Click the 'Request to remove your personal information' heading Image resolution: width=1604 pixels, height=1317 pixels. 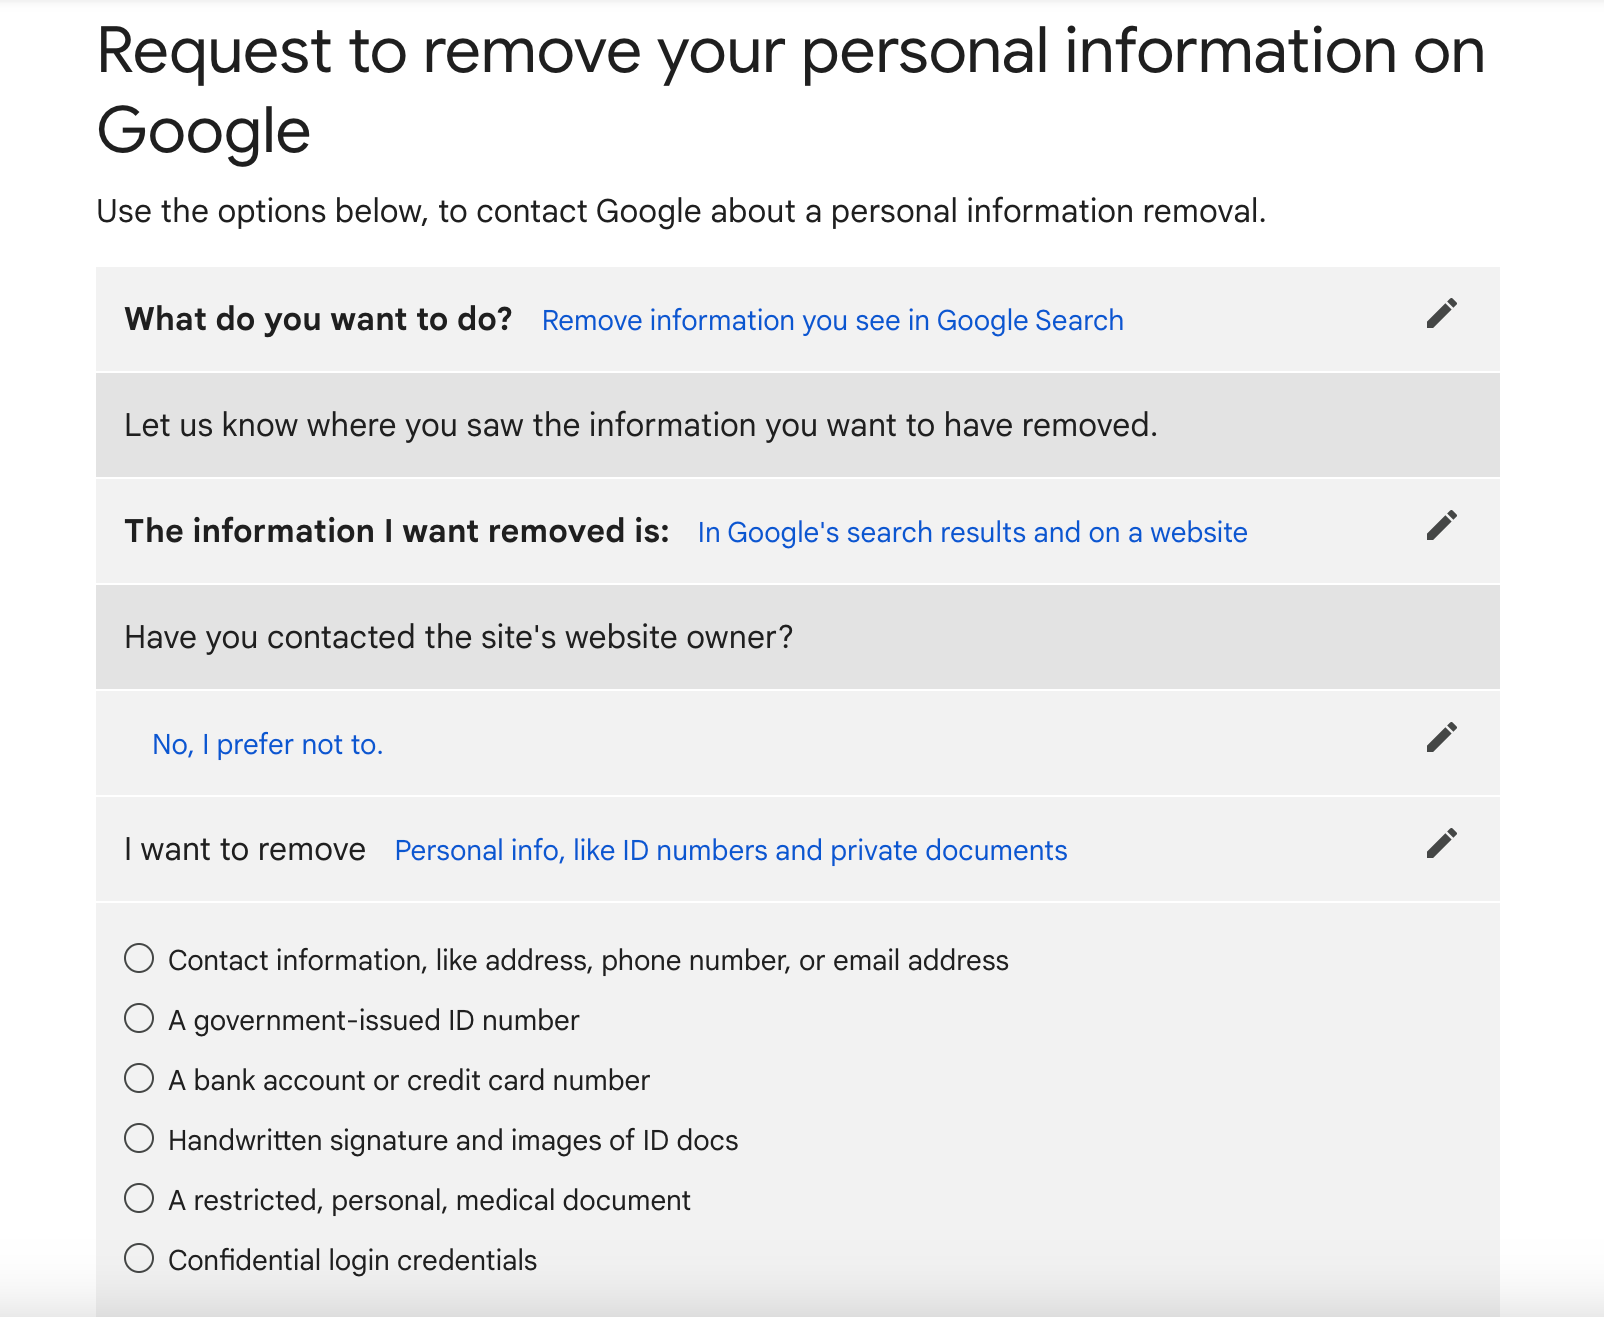tap(790, 90)
